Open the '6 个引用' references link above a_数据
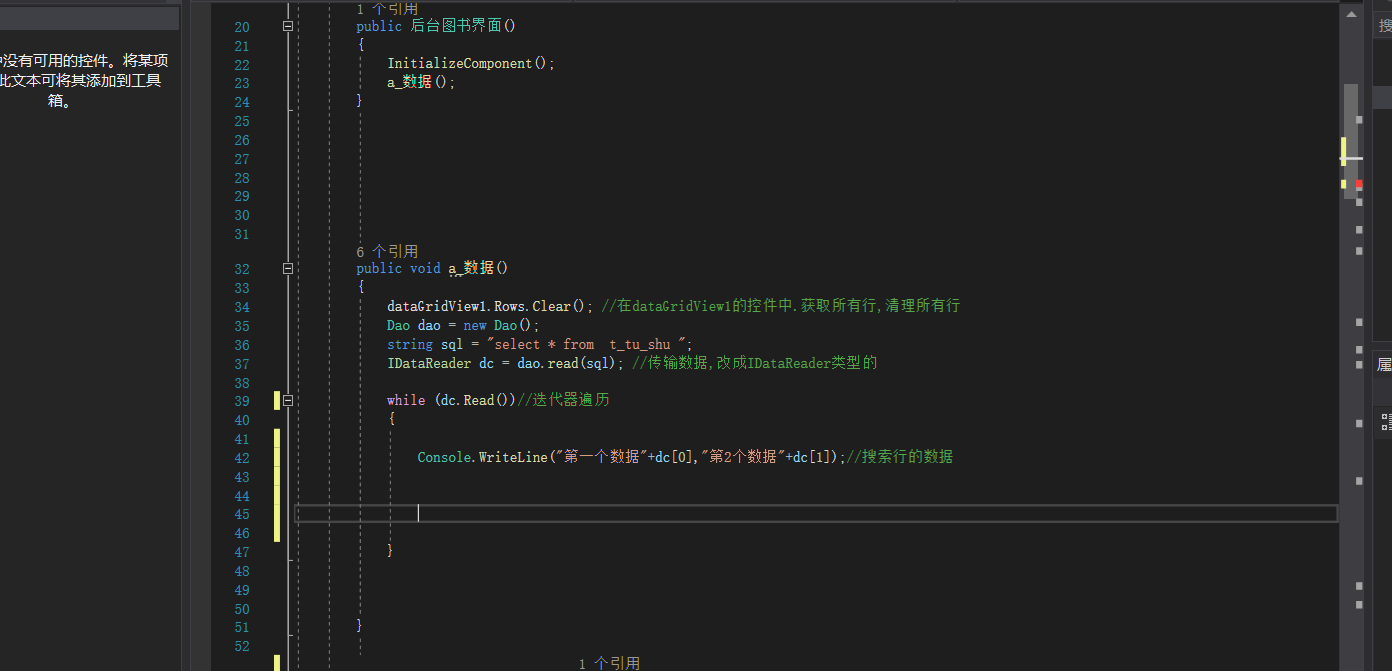 point(388,251)
